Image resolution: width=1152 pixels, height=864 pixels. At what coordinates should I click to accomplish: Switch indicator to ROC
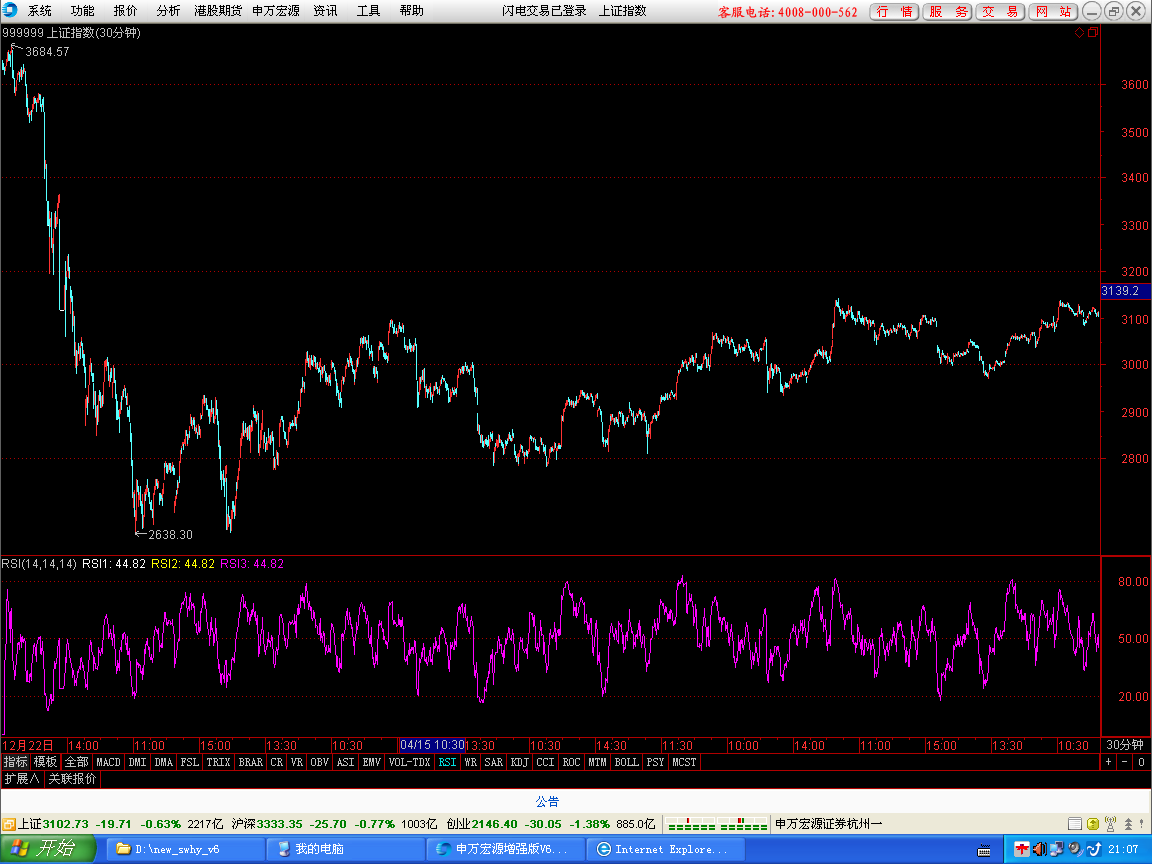click(x=572, y=762)
